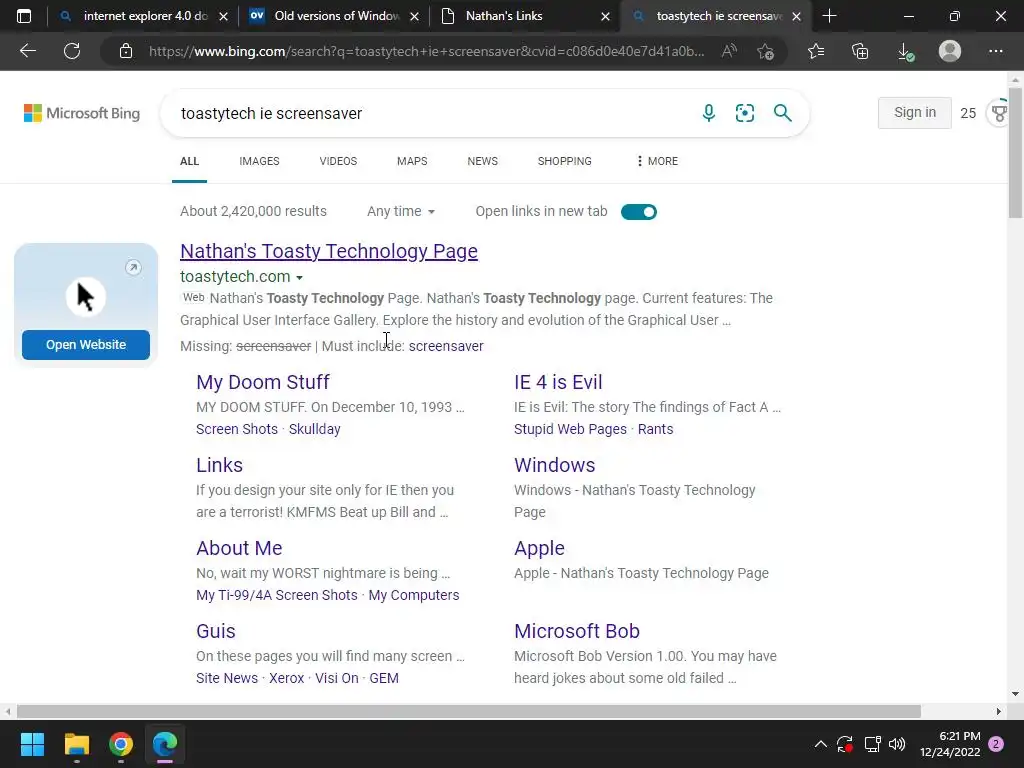The width and height of the screenshot is (1024, 768).
Task: Open Nathan's Toasty Technology Page result
Action: 329,251
